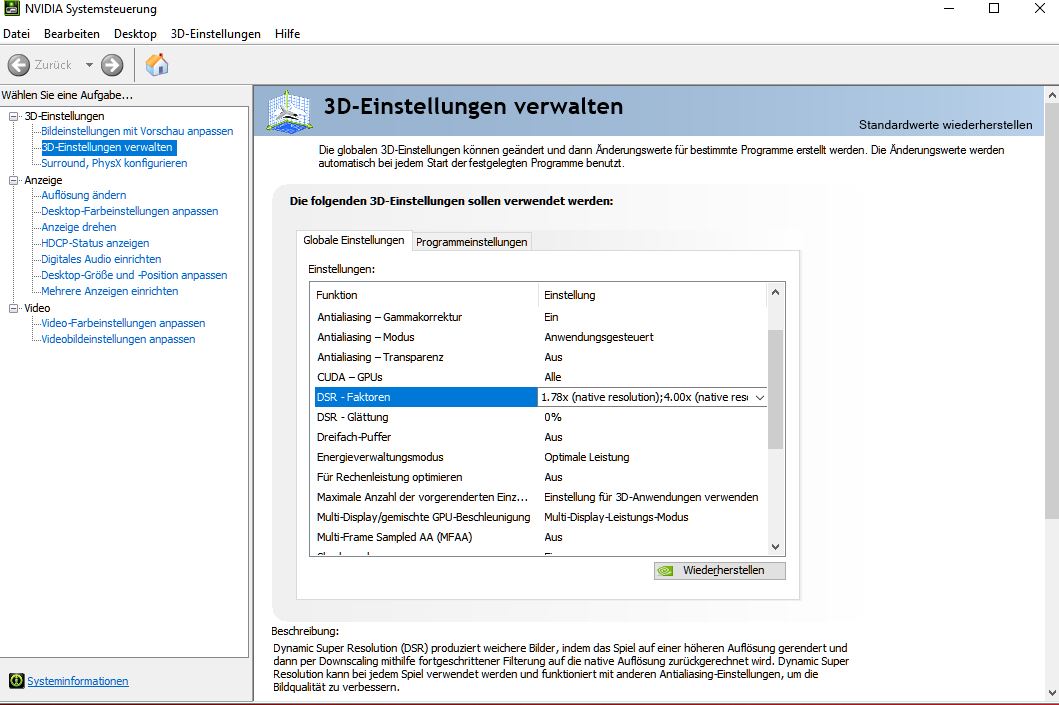Click the Systeminformationen icon at bottom left
1059x705 pixels.
pos(16,681)
